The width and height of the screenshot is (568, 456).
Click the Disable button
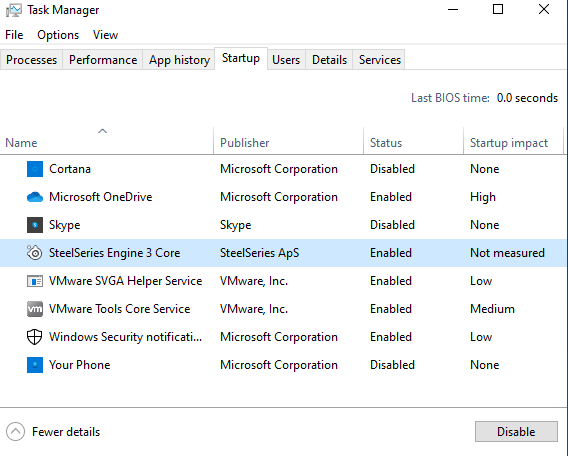pyautogui.click(x=516, y=431)
